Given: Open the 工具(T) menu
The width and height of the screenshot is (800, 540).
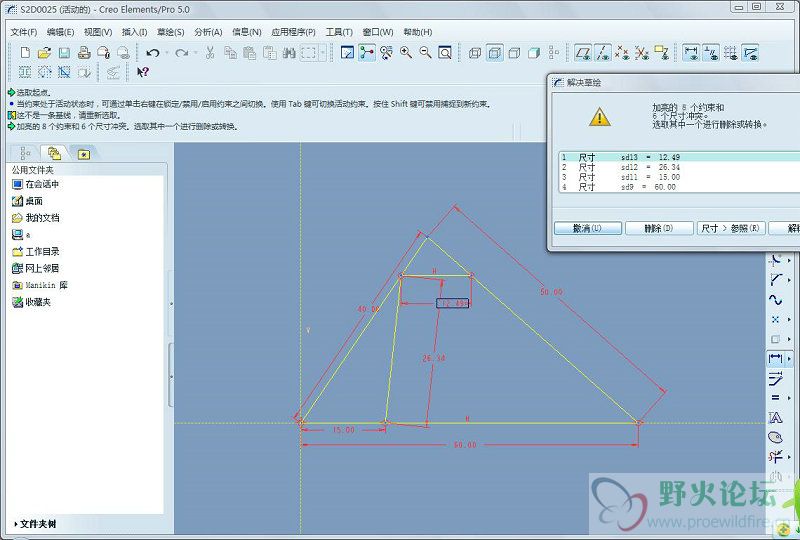Looking at the screenshot, I should [339, 32].
